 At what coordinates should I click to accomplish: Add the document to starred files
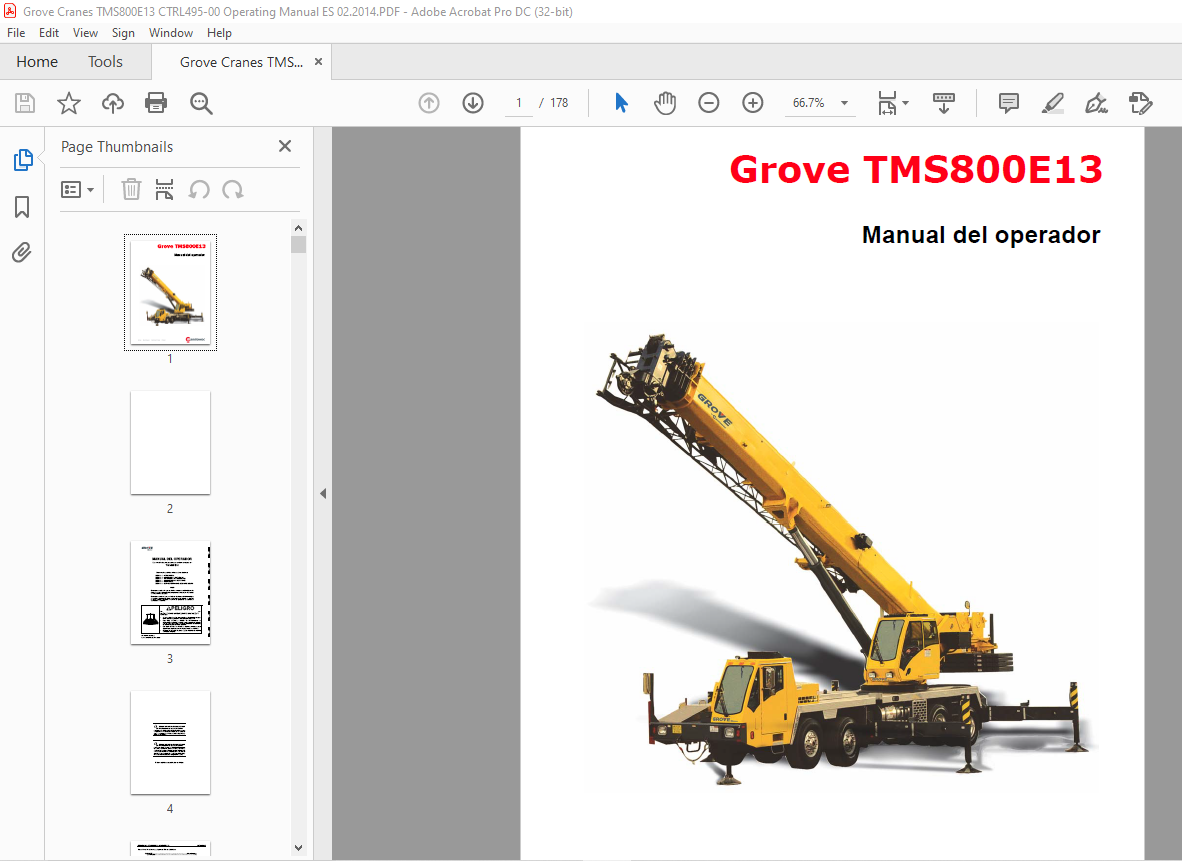69,103
